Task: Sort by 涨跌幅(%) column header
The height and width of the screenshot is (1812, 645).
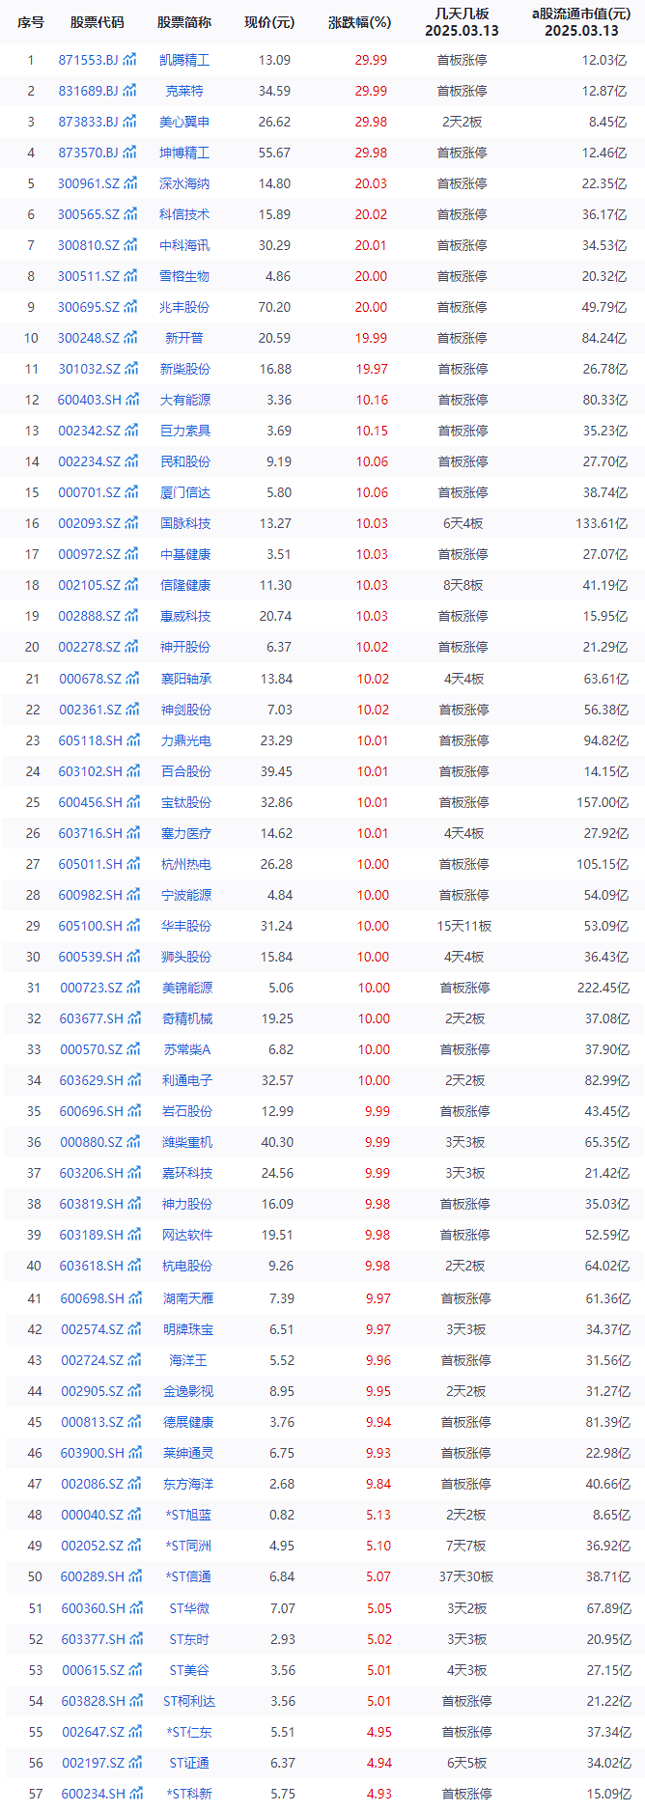Action: point(359,22)
